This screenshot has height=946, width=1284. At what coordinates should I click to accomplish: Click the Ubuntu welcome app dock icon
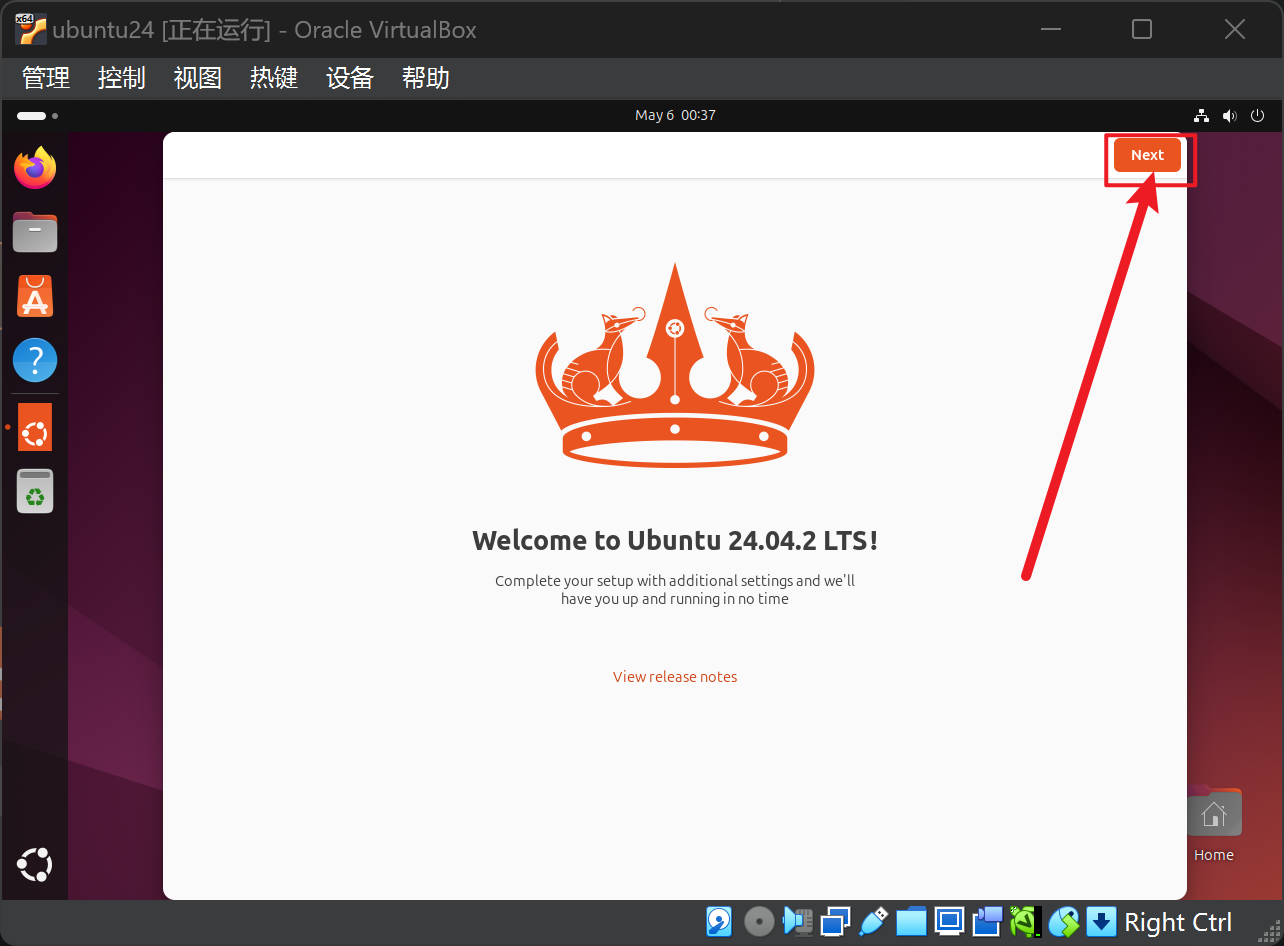pos(35,427)
